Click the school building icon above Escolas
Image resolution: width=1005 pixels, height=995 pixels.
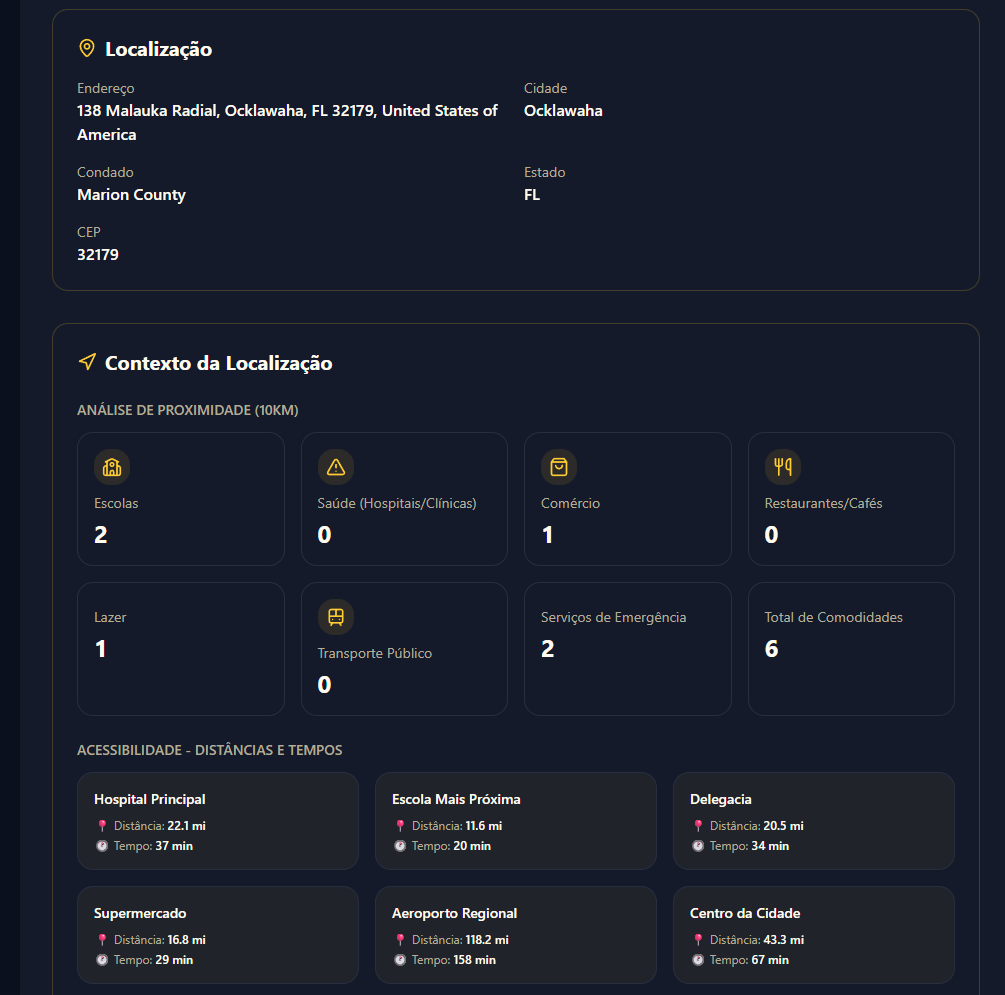pos(112,467)
